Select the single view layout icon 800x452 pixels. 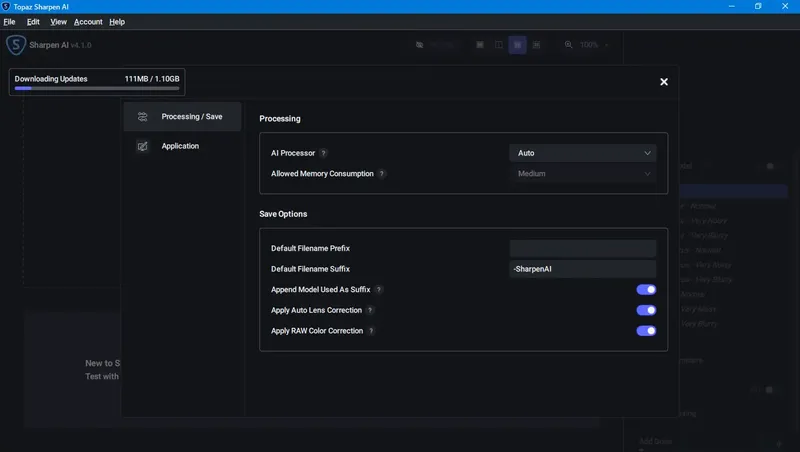[x=480, y=45]
